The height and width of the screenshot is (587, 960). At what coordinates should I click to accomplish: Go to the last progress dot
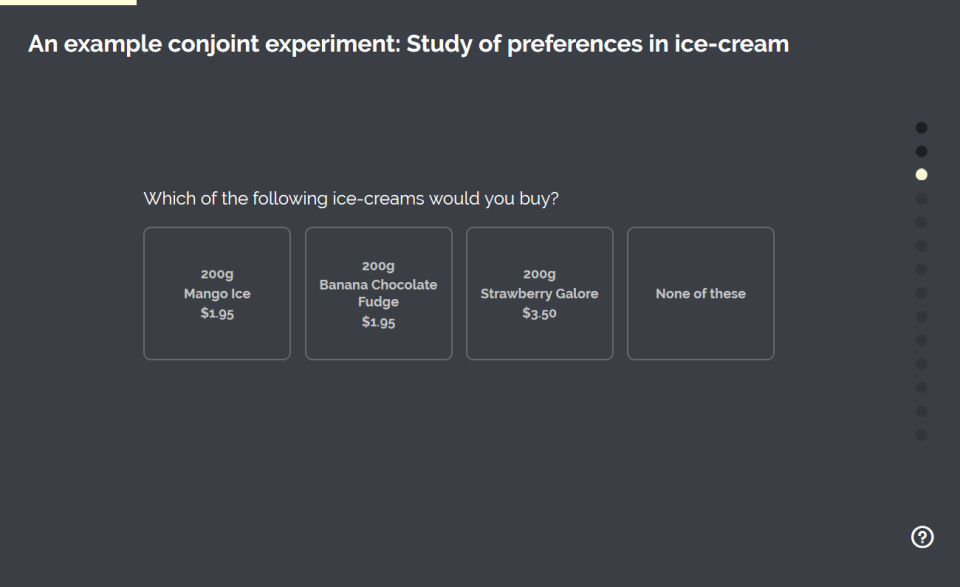tap(921, 435)
